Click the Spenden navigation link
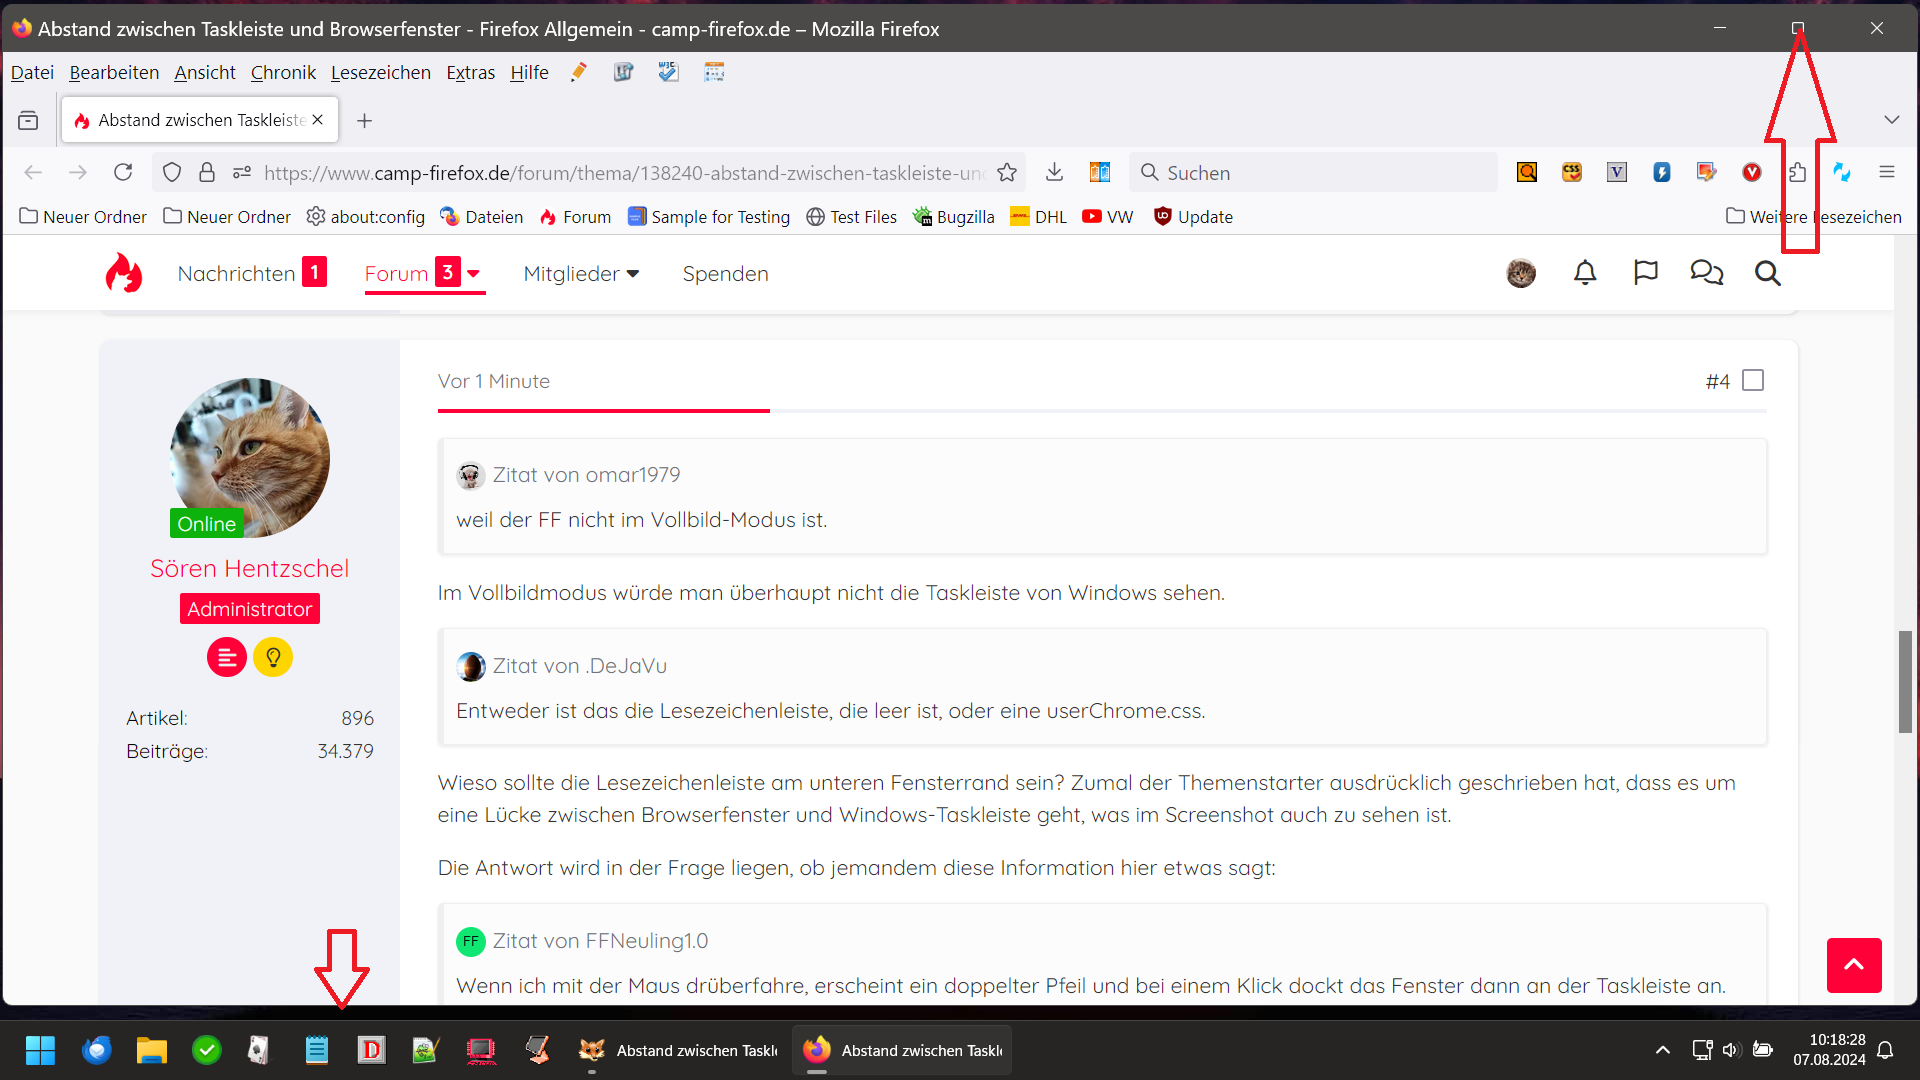Screen dimensions: 1920x1080 (725, 274)
